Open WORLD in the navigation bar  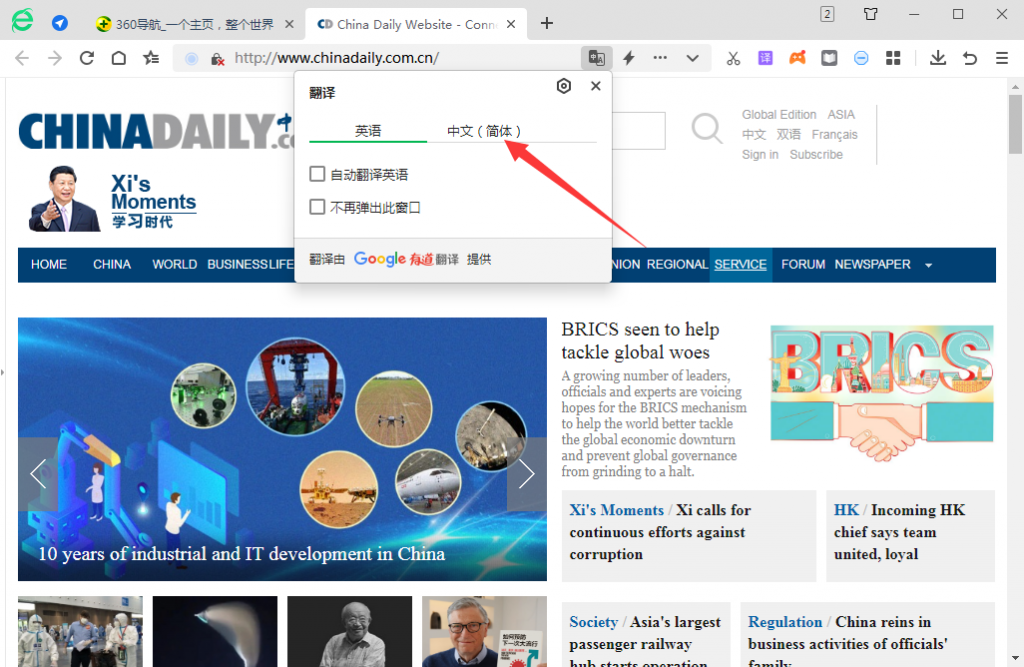174,265
